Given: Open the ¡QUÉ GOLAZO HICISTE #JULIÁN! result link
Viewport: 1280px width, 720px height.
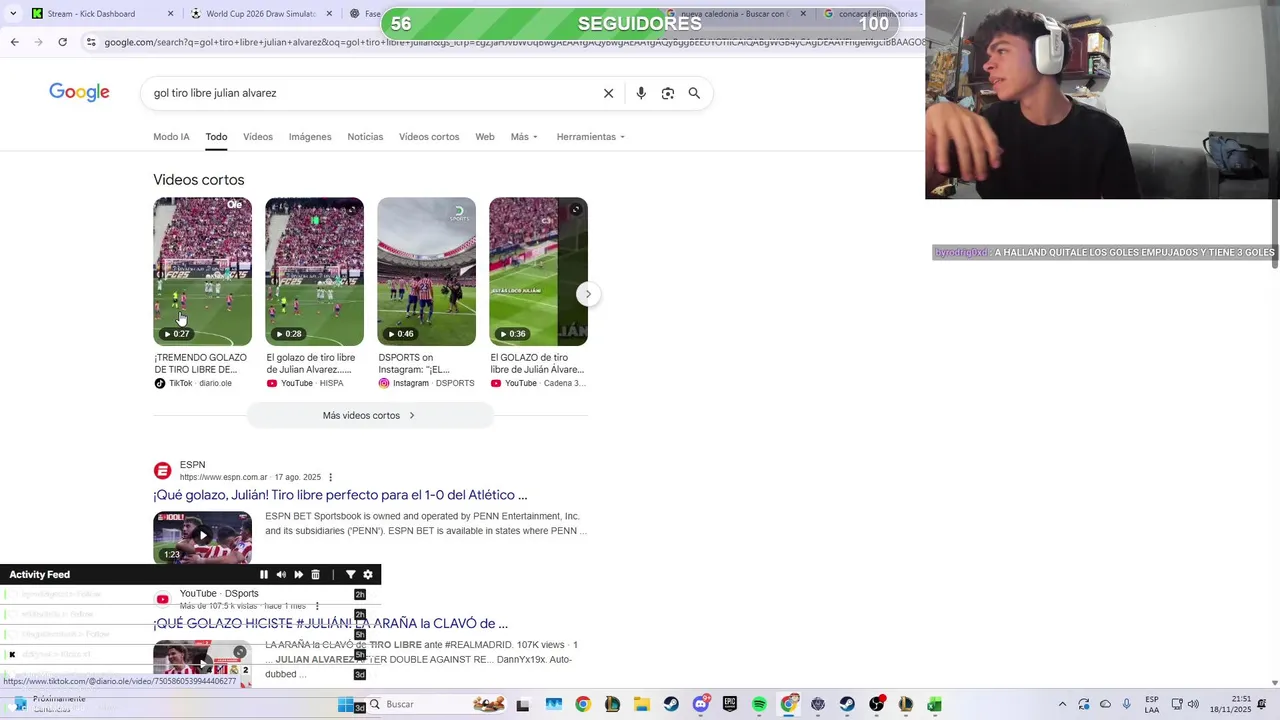Looking at the screenshot, I should coord(330,624).
